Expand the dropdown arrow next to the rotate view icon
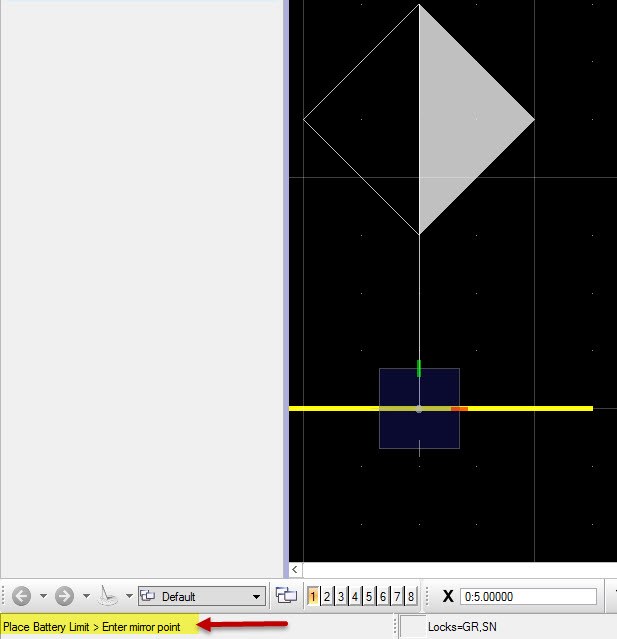The height and width of the screenshot is (639, 617). [129, 596]
